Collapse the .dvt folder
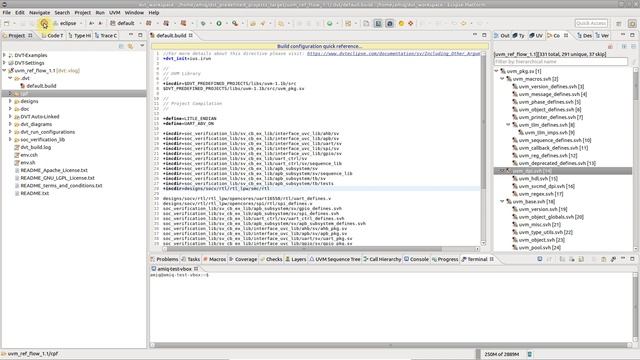The height and width of the screenshot is (360, 640). (10, 78)
